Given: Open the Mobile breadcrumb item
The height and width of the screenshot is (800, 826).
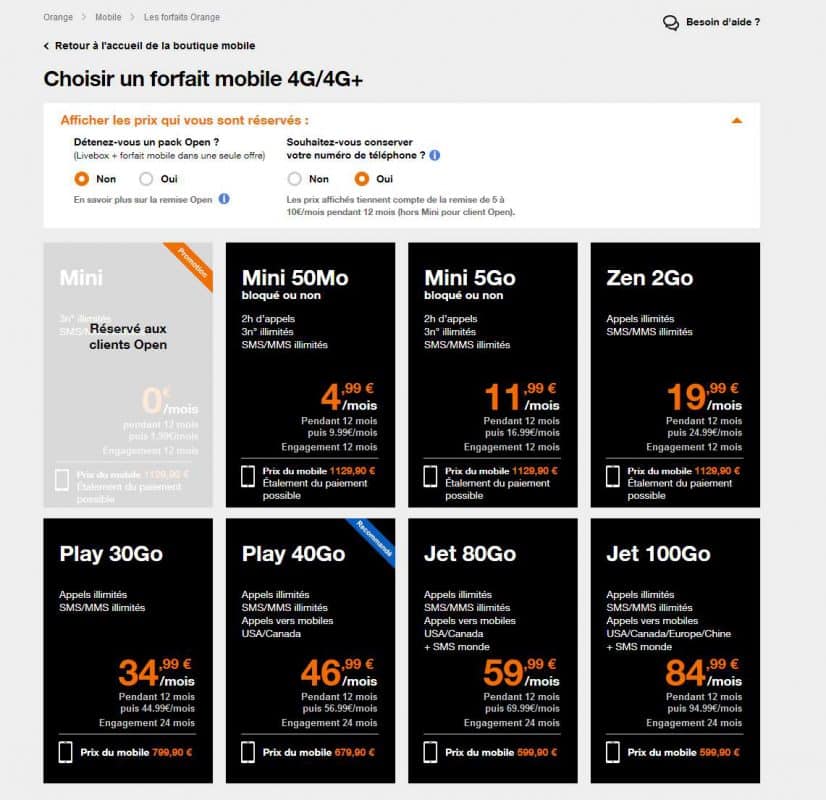Looking at the screenshot, I should [x=108, y=17].
